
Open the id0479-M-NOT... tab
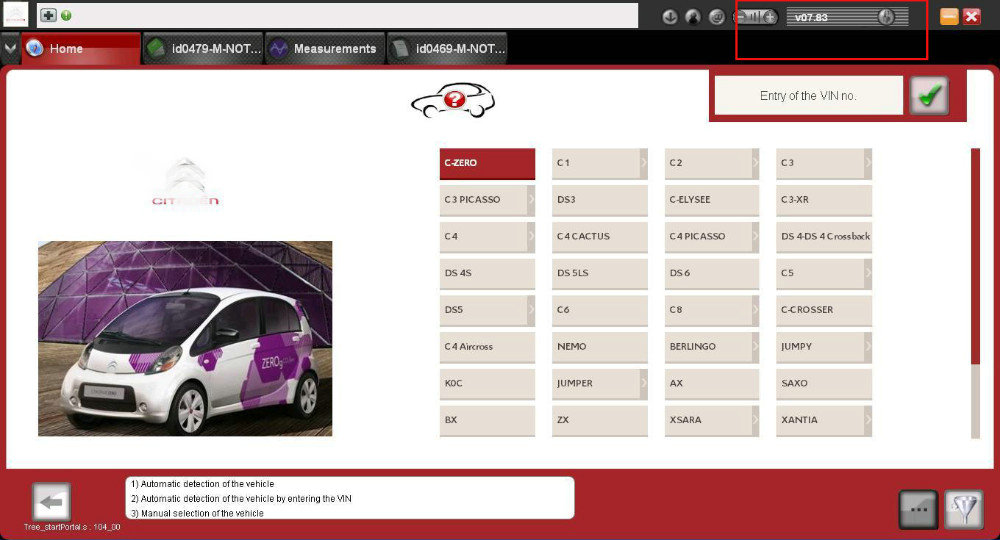pyautogui.click(x=203, y=48)
